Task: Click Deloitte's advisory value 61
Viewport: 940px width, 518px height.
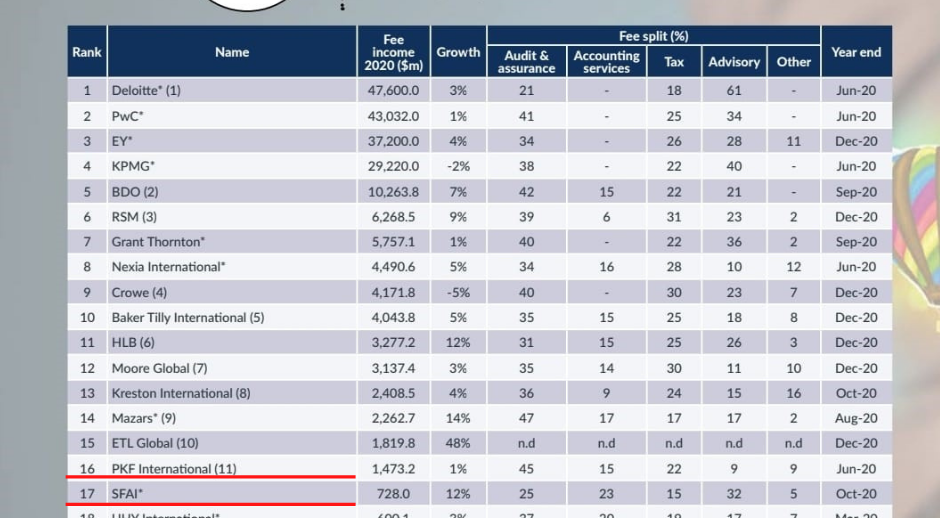Action: 734,91
